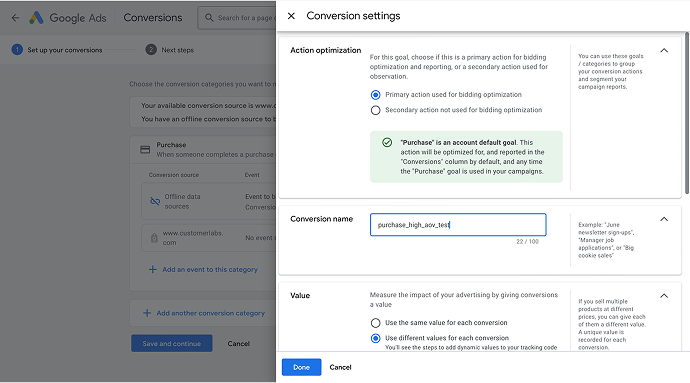Click Cancel in Conversion settings panel
Screen dimensions: 690x383
tap(340, 367)
